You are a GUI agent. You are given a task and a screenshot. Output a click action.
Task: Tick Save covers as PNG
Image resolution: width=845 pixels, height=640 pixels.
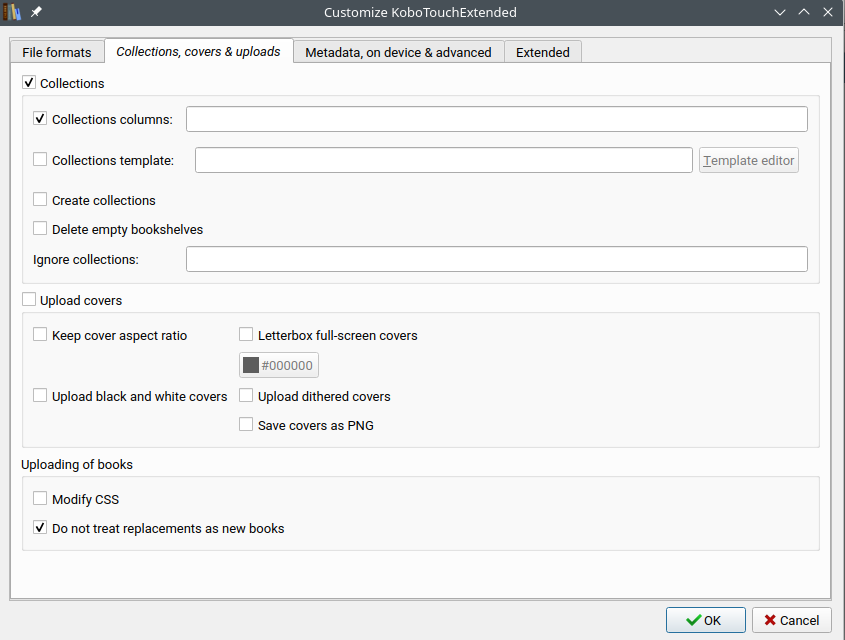pyautogui.click(x=246, y=425)
